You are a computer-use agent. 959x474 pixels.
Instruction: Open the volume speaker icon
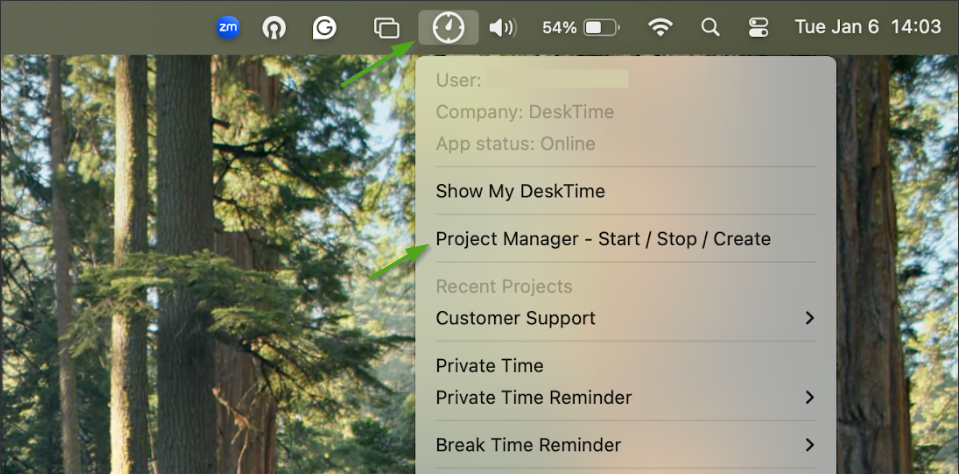(x=502, y=27)
